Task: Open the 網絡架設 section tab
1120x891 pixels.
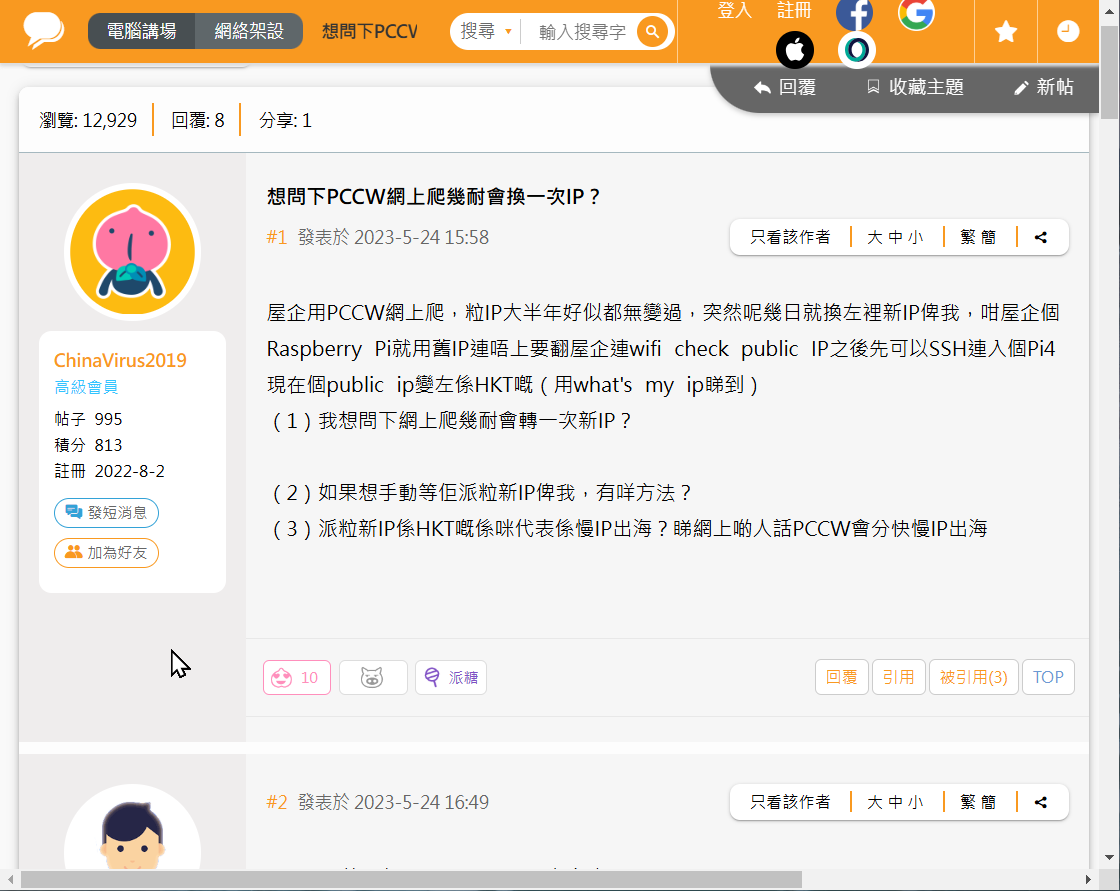Action: pos(250,32)
